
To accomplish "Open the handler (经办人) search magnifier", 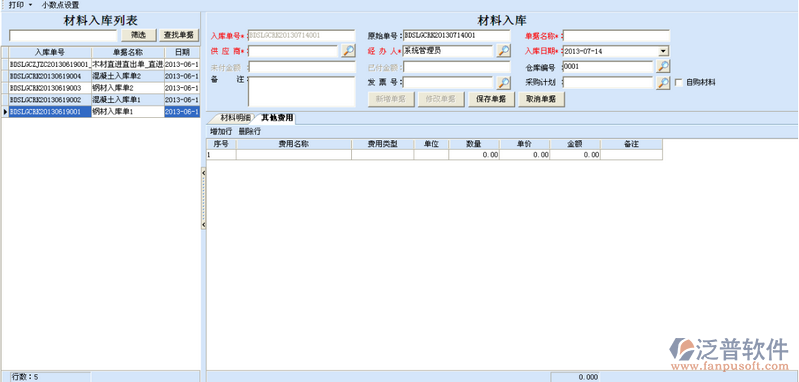I will coord(503,51).
